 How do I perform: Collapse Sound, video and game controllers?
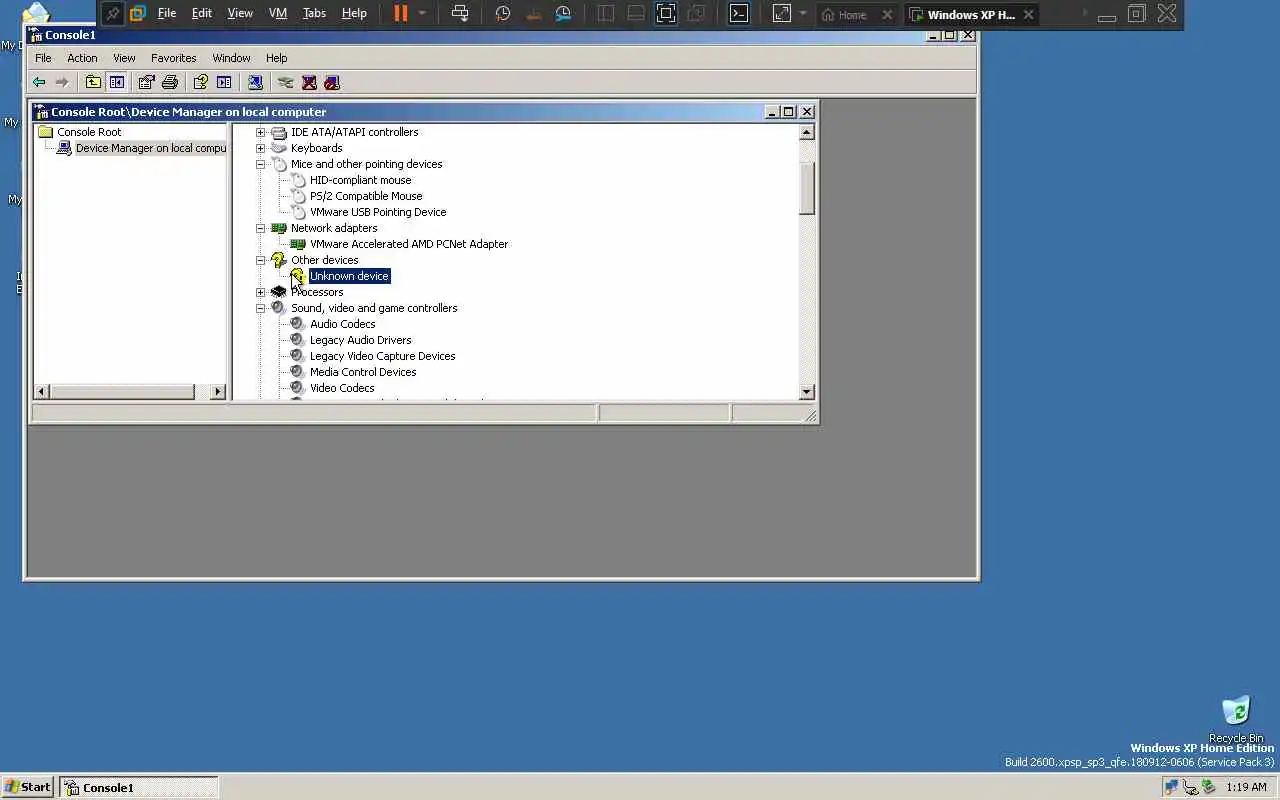[261, 308]
